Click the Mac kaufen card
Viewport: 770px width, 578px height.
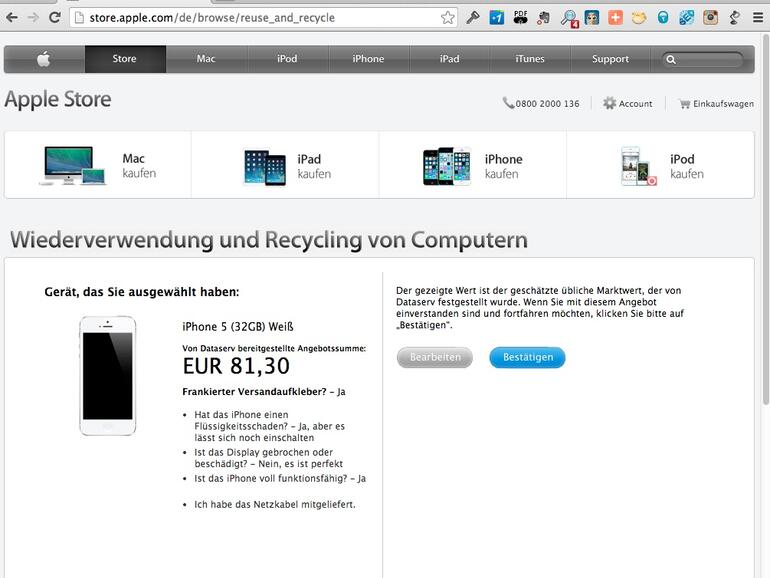coord(98,165)
